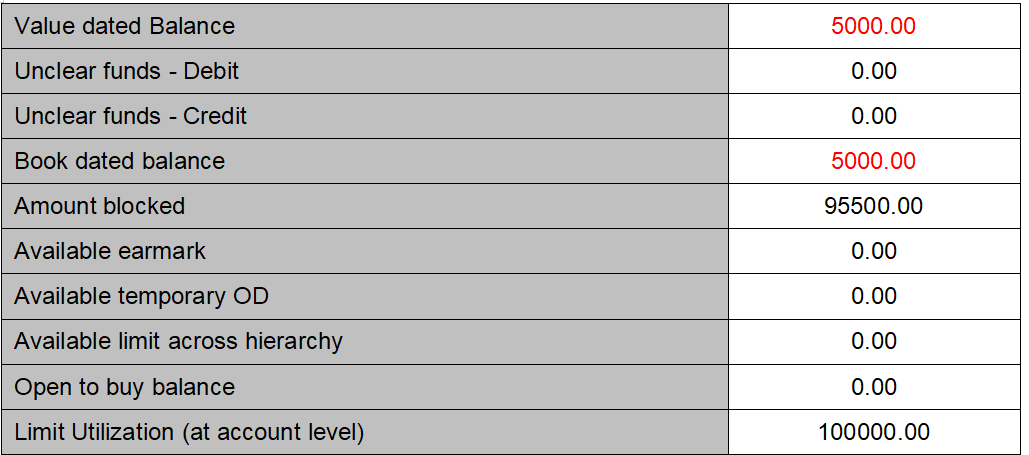Click the "Value dated Balance" label cell

click(x=125, y=26)
